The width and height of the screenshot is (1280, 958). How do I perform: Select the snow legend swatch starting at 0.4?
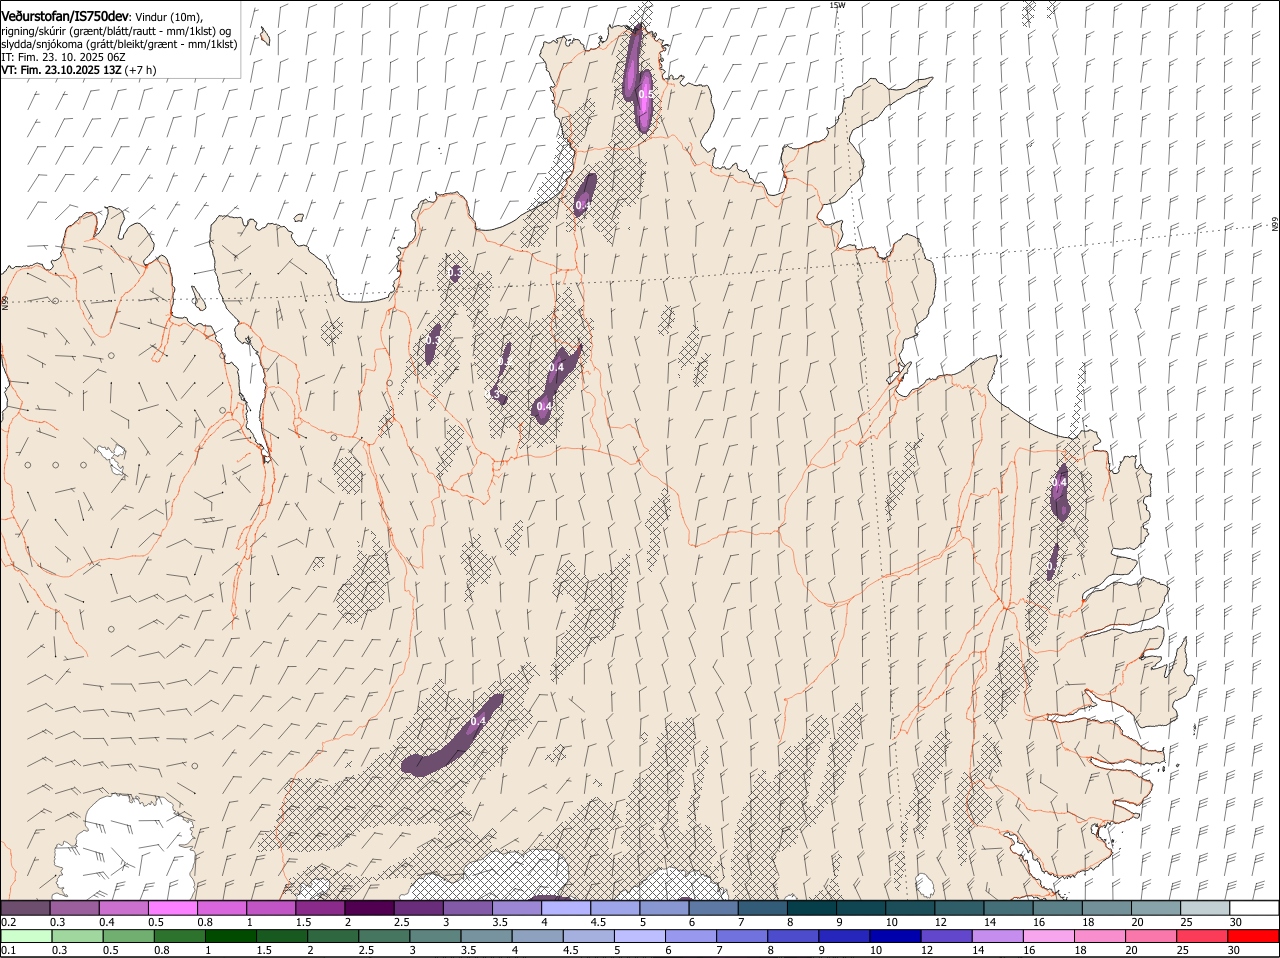[x=124, y=908]
